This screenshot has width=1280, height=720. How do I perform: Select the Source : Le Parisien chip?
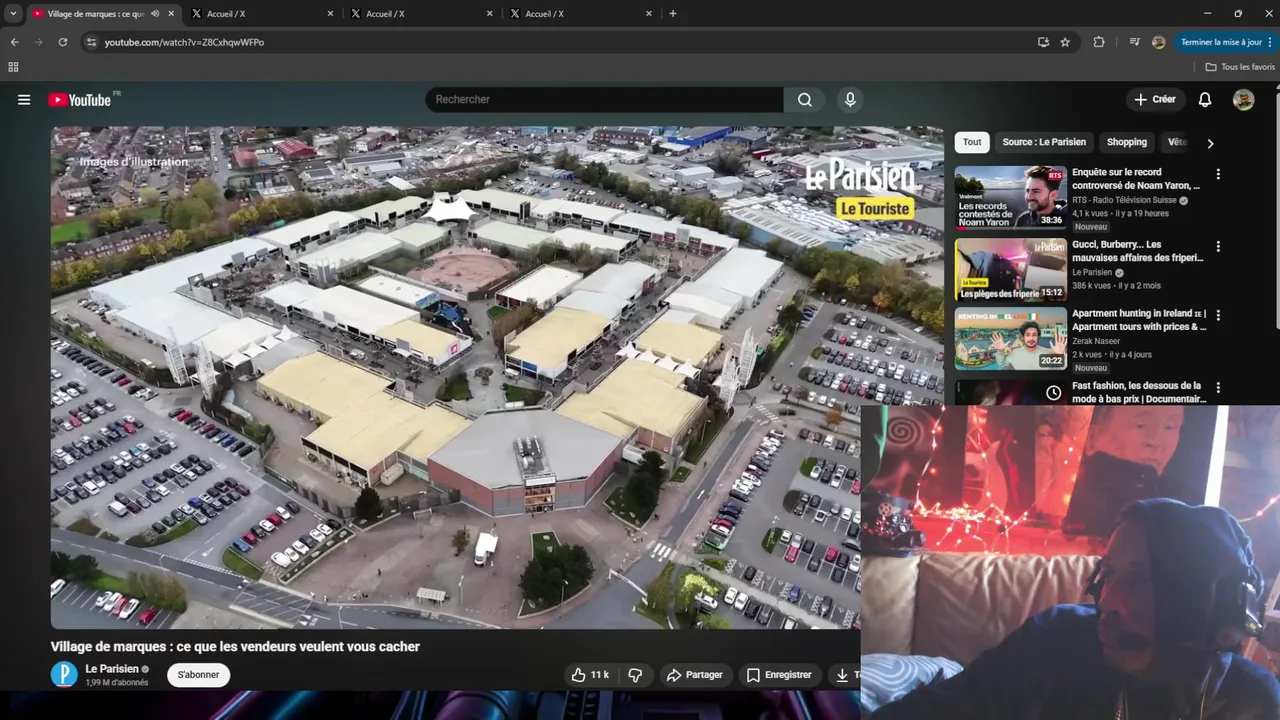[1044, 142]
